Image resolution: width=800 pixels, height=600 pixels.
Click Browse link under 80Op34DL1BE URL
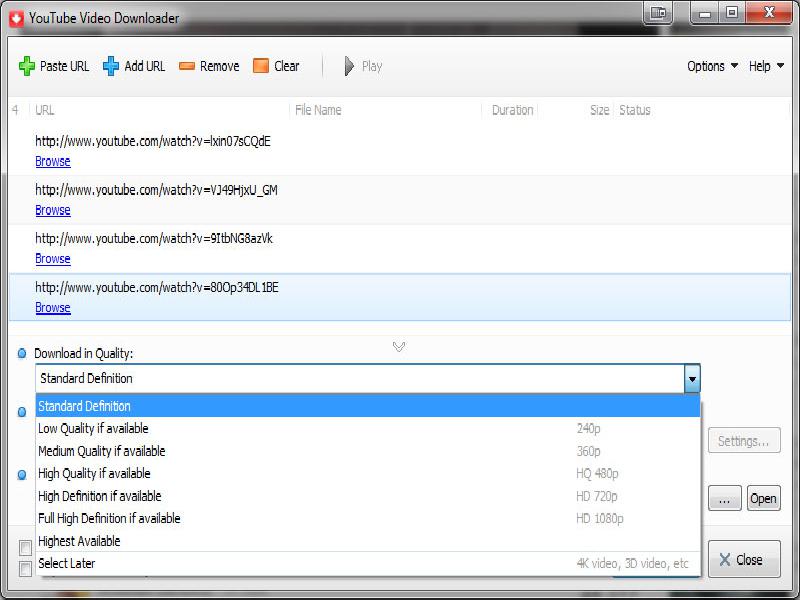coord(53,308)
